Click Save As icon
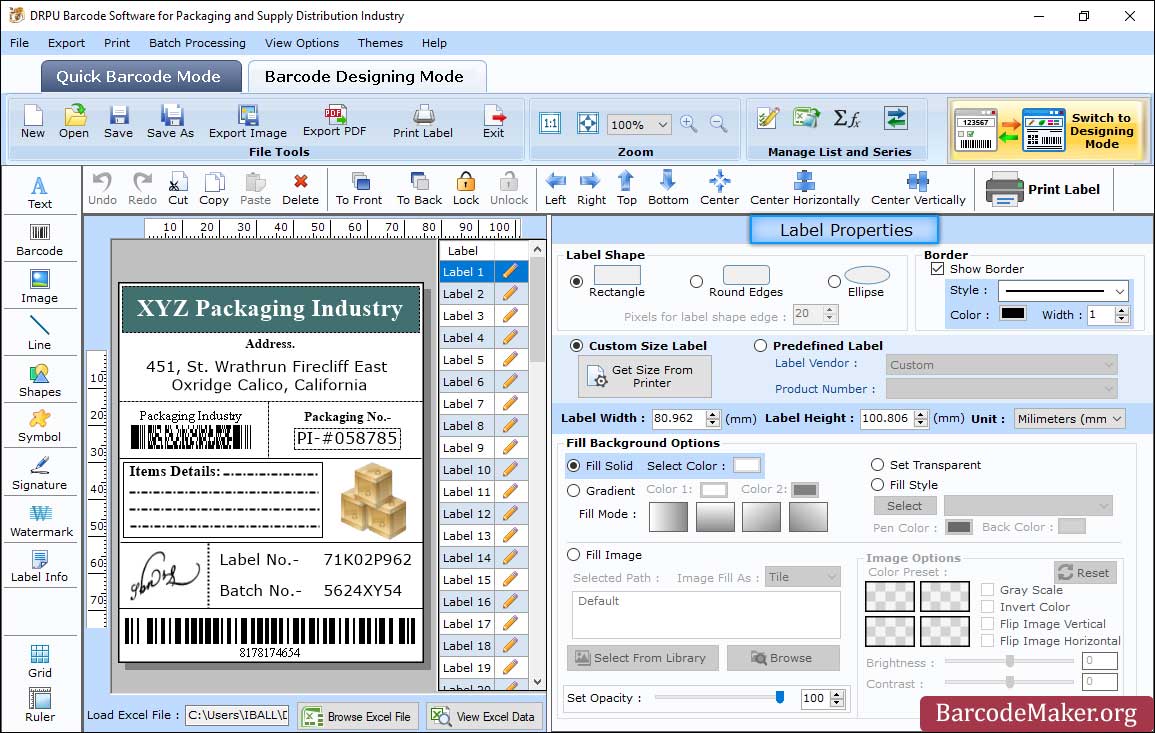 point(170,122)
